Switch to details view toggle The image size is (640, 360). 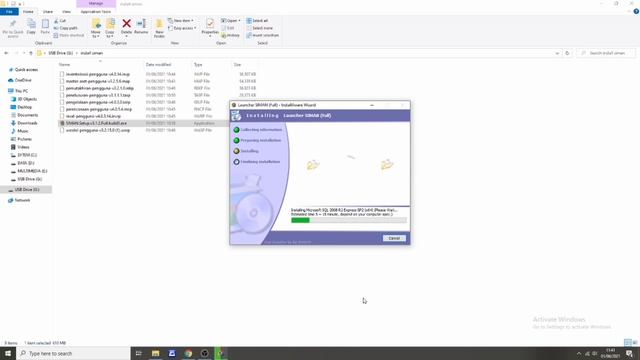coord(628,342)
